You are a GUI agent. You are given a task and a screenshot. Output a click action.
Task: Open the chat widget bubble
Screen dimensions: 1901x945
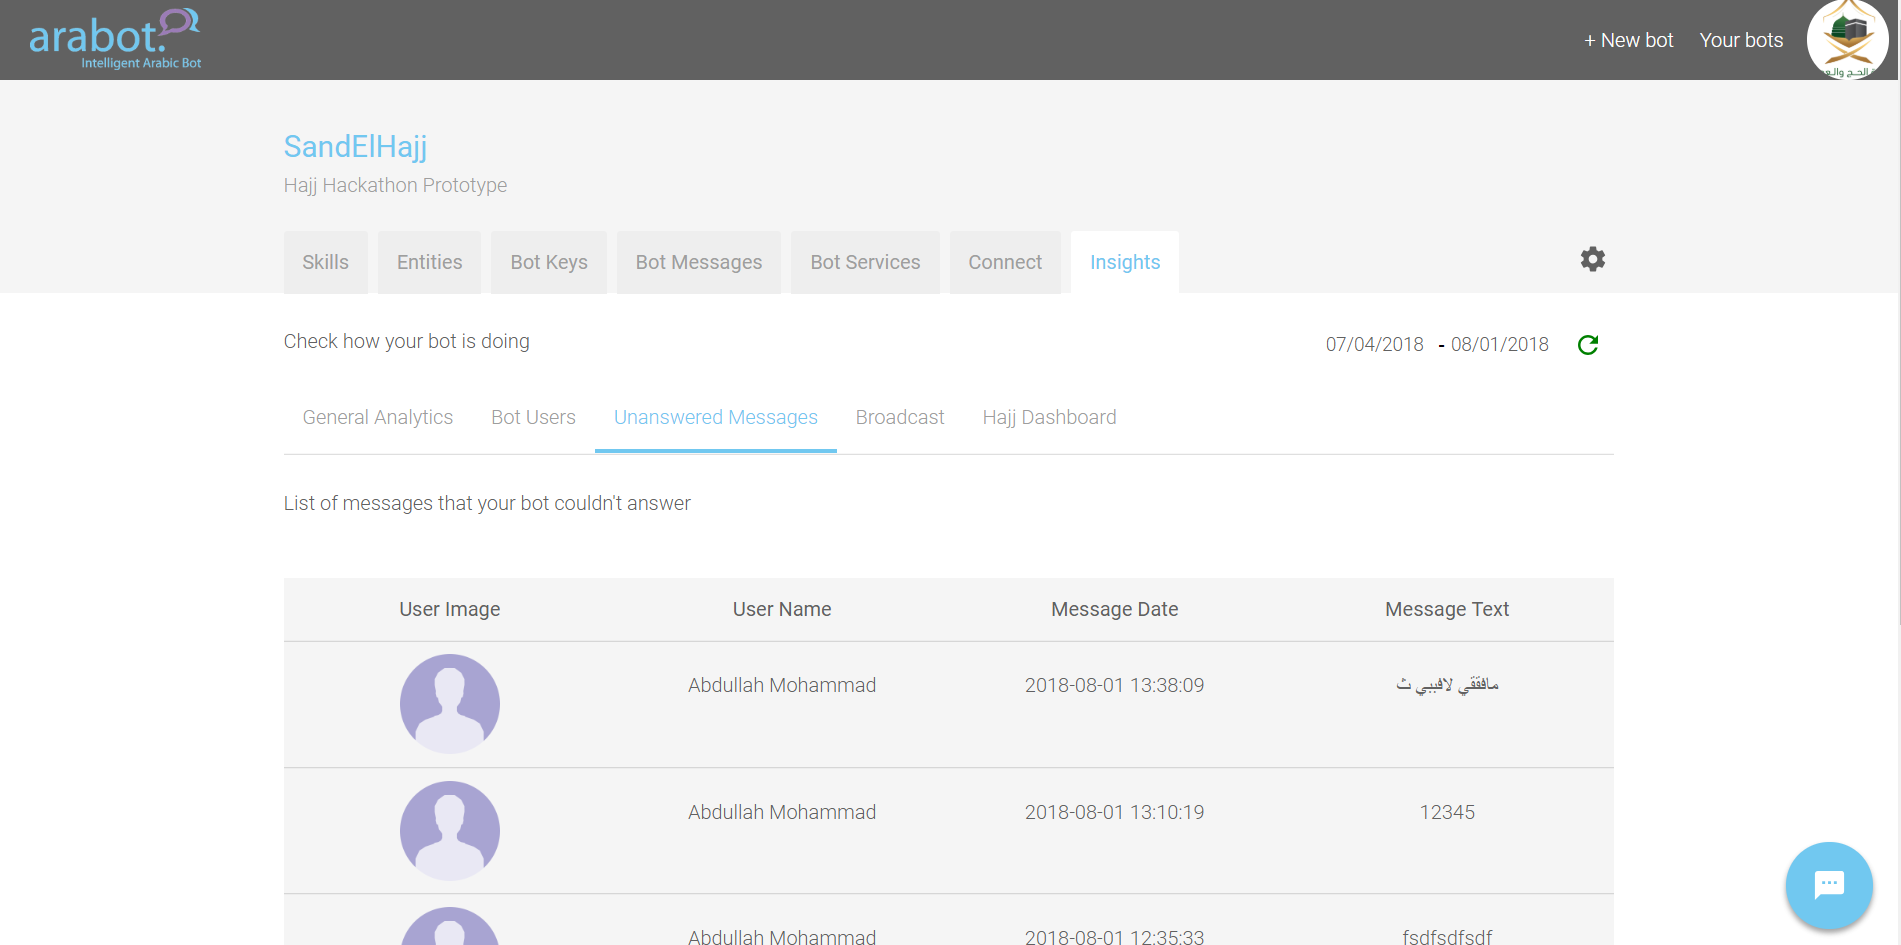(x=1829, y=885)
